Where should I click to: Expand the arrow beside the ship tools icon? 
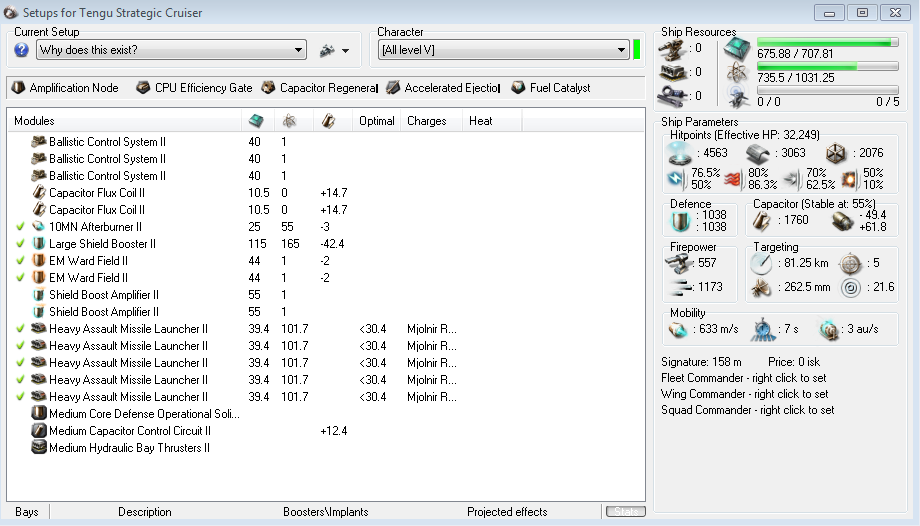pos(346,51)
